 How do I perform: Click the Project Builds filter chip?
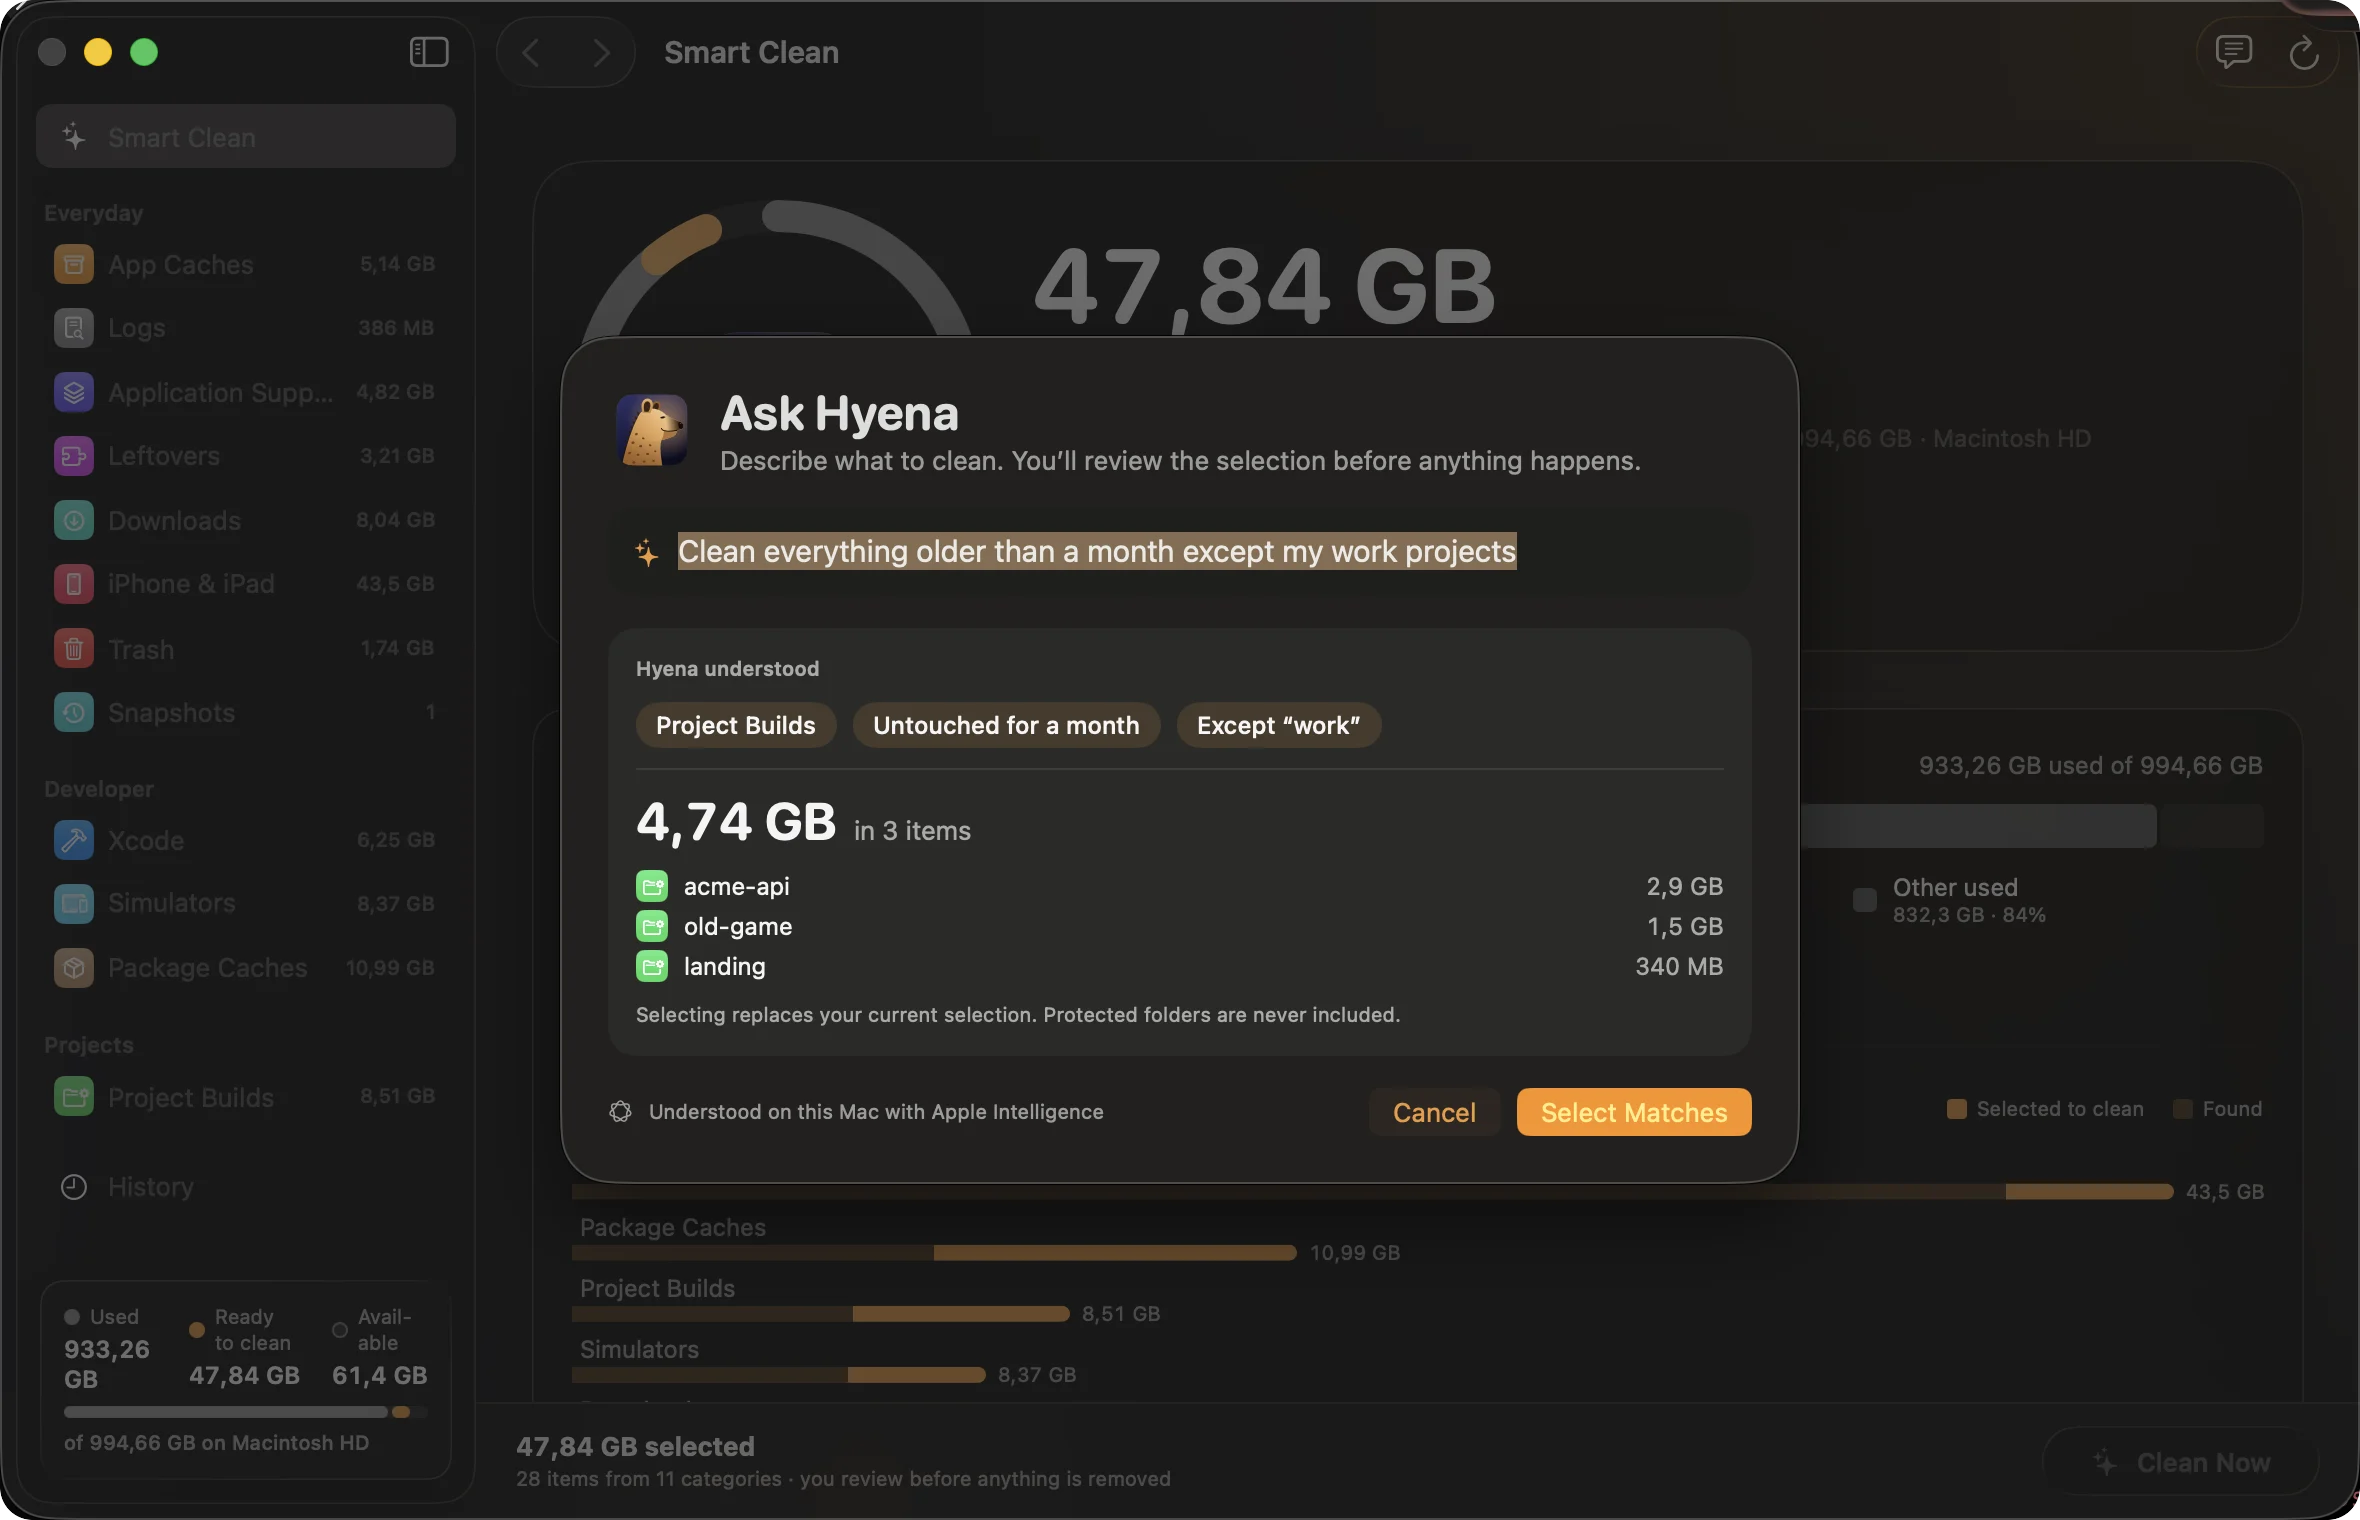point(736,725)
